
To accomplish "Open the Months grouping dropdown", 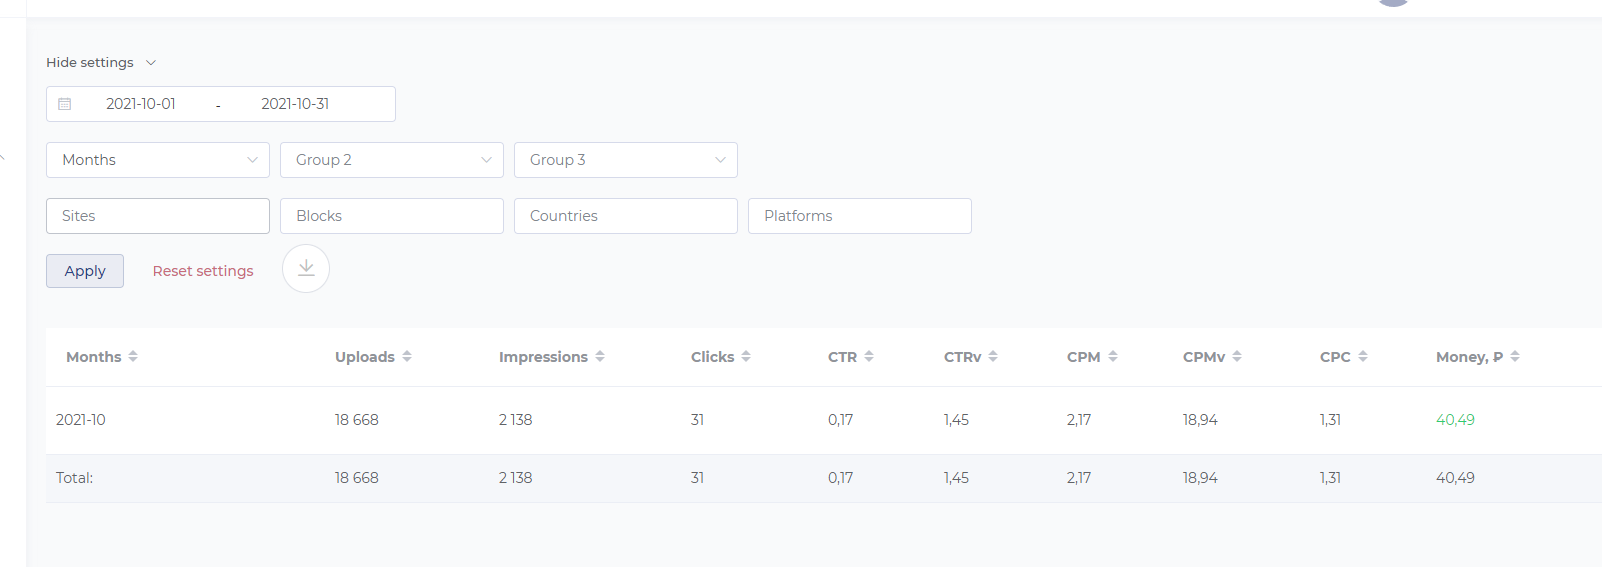I will point(158,160).
